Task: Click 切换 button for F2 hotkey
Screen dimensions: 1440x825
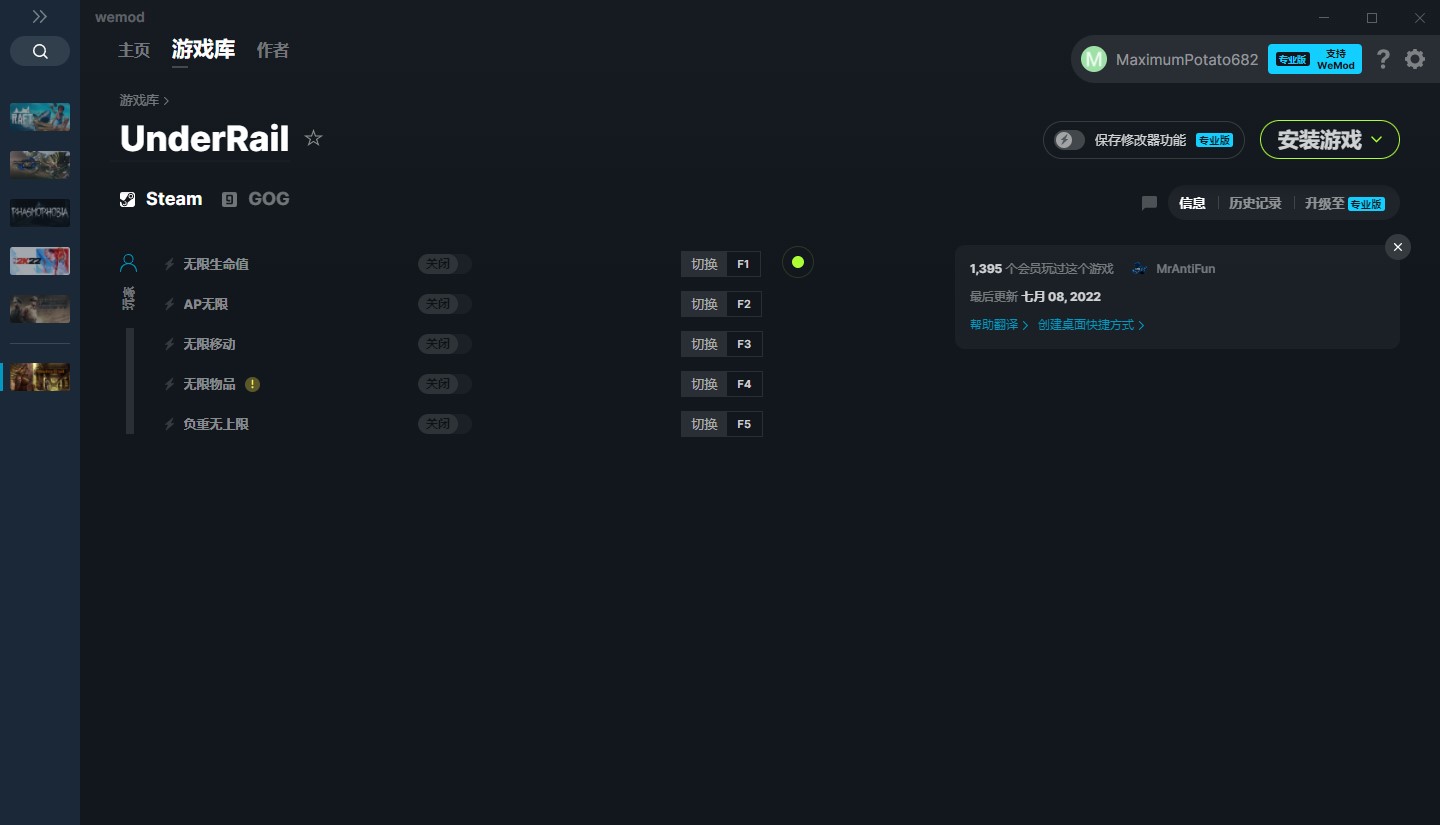Action: point(704,304)
